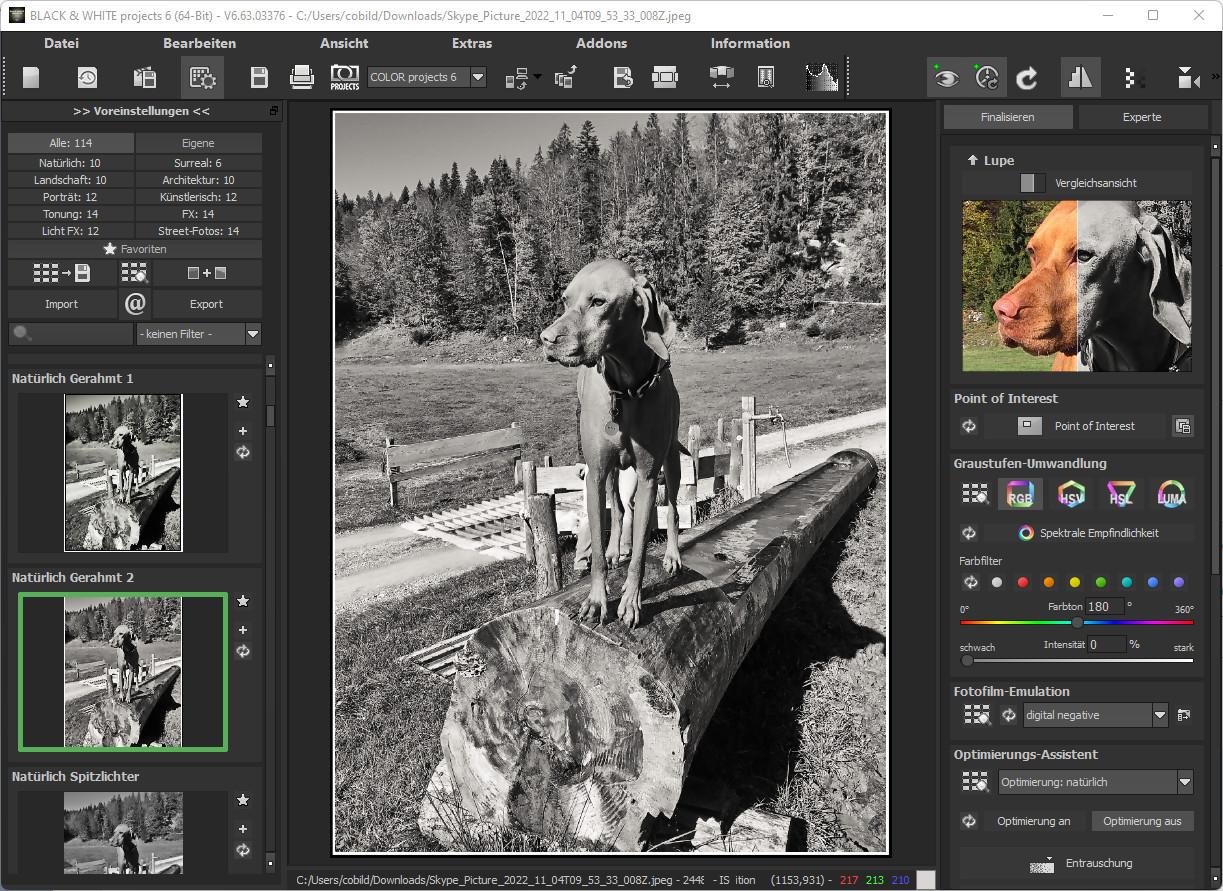Screen dimensions: 1223x891
Task: Expand the digital negative film emulation dropdown
Action: tap(1160, 715)
